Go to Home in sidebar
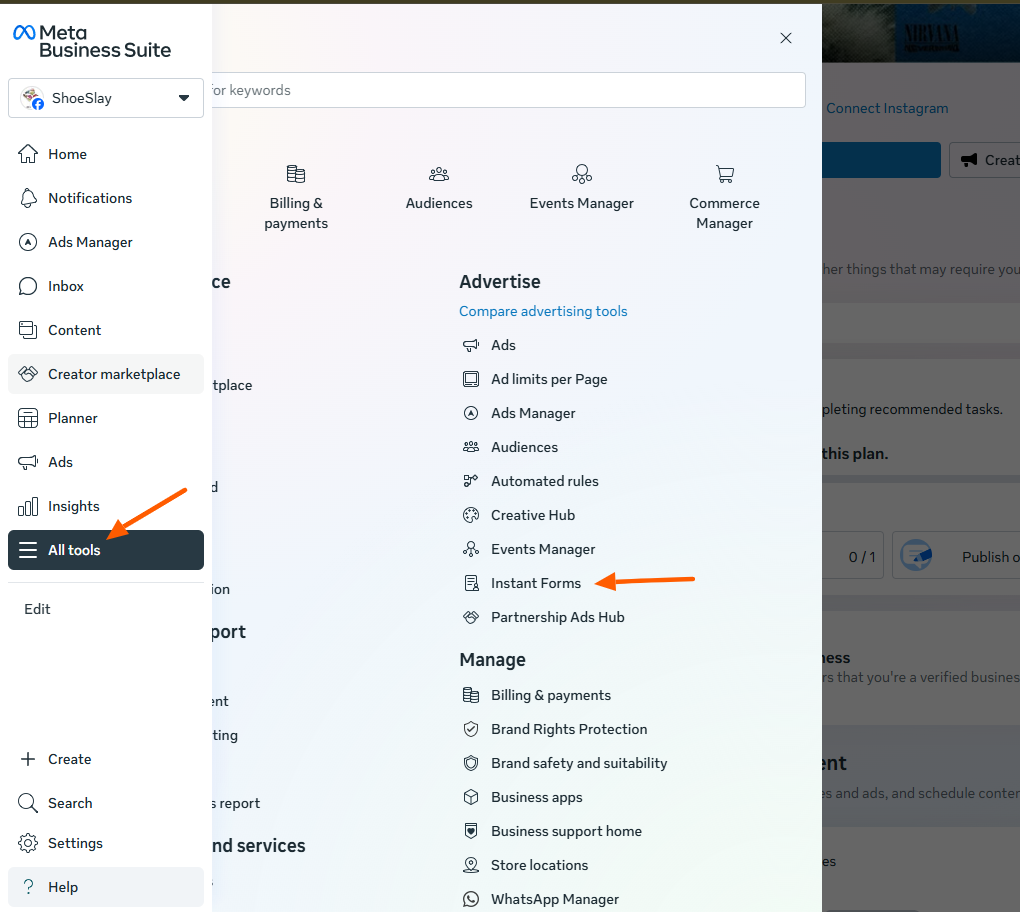Screen dimensions: 1020x912 pos(106,154)
